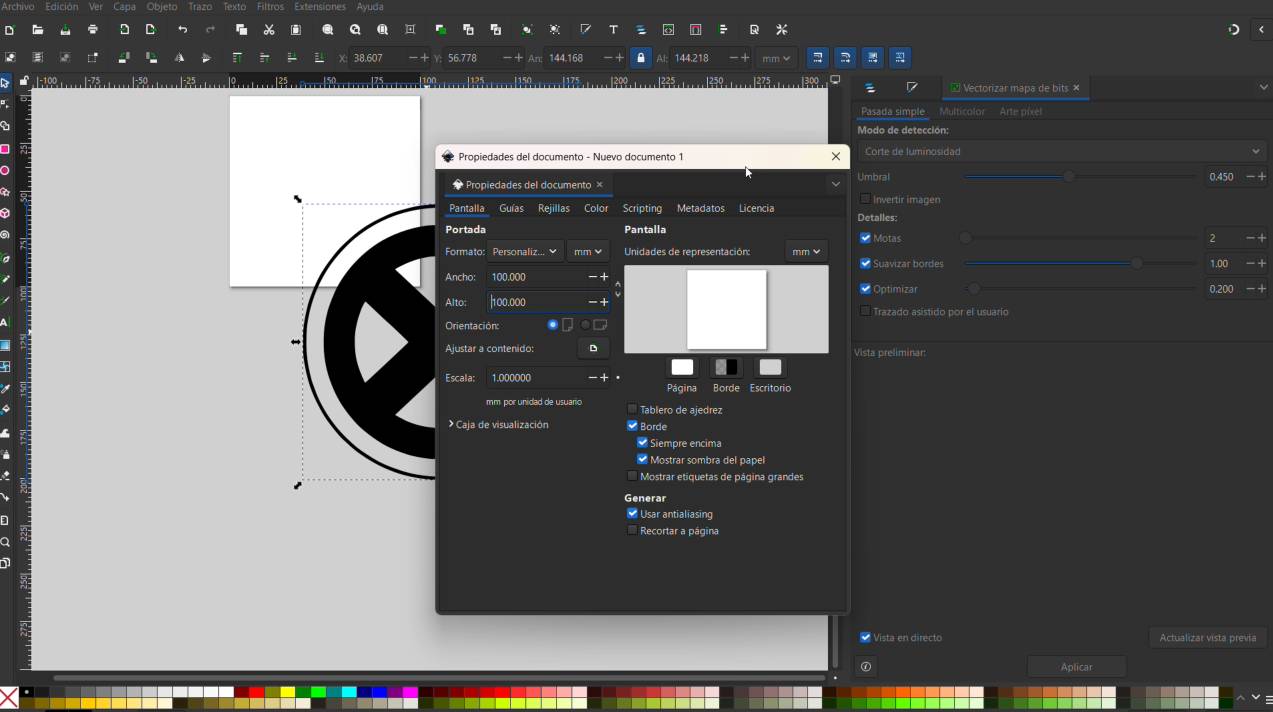This screenshot has width=1273, height=712.
Task: Open Layers panel tab icon
Action: coord(870,88)
